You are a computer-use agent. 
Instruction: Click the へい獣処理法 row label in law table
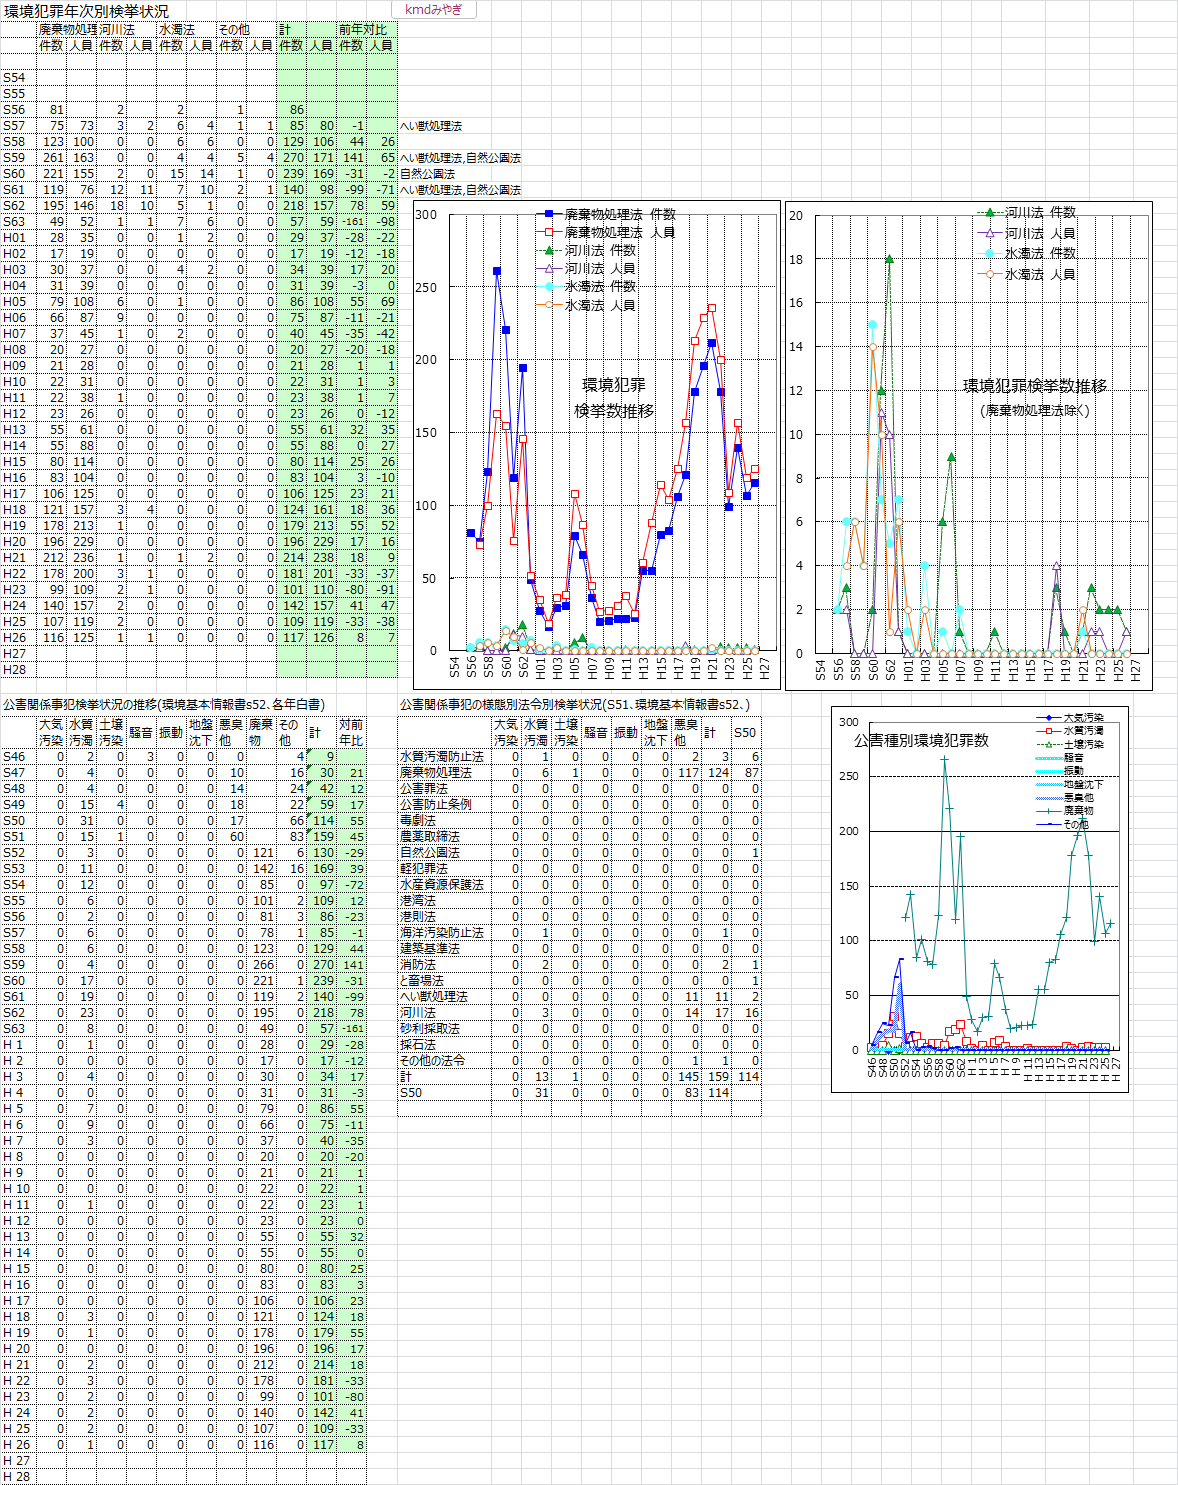(x=434, y=997)
